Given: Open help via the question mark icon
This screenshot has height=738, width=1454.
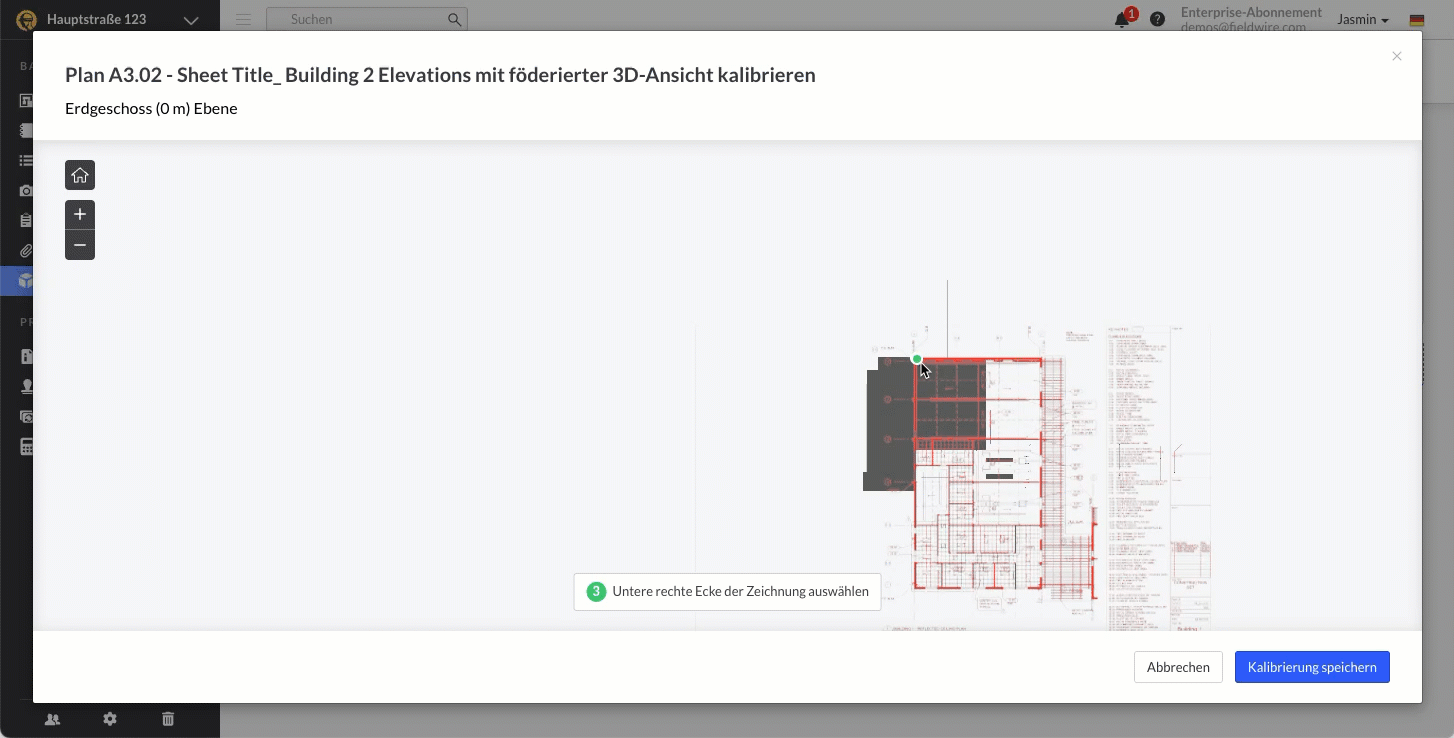Looking at the screenshot, I should pyautogui.click(x=1157, y=20).
